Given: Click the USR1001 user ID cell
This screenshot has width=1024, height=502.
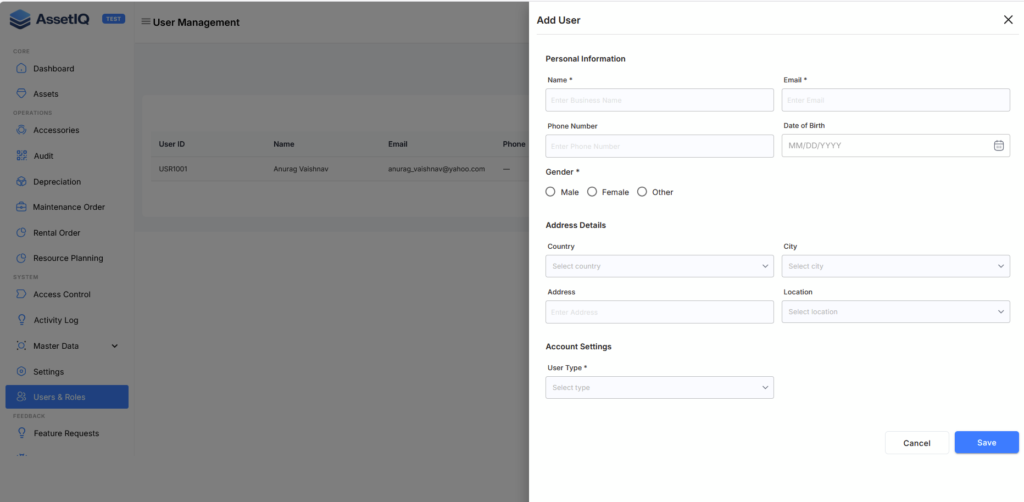Looking at the screenshot, I should point(174,169).
